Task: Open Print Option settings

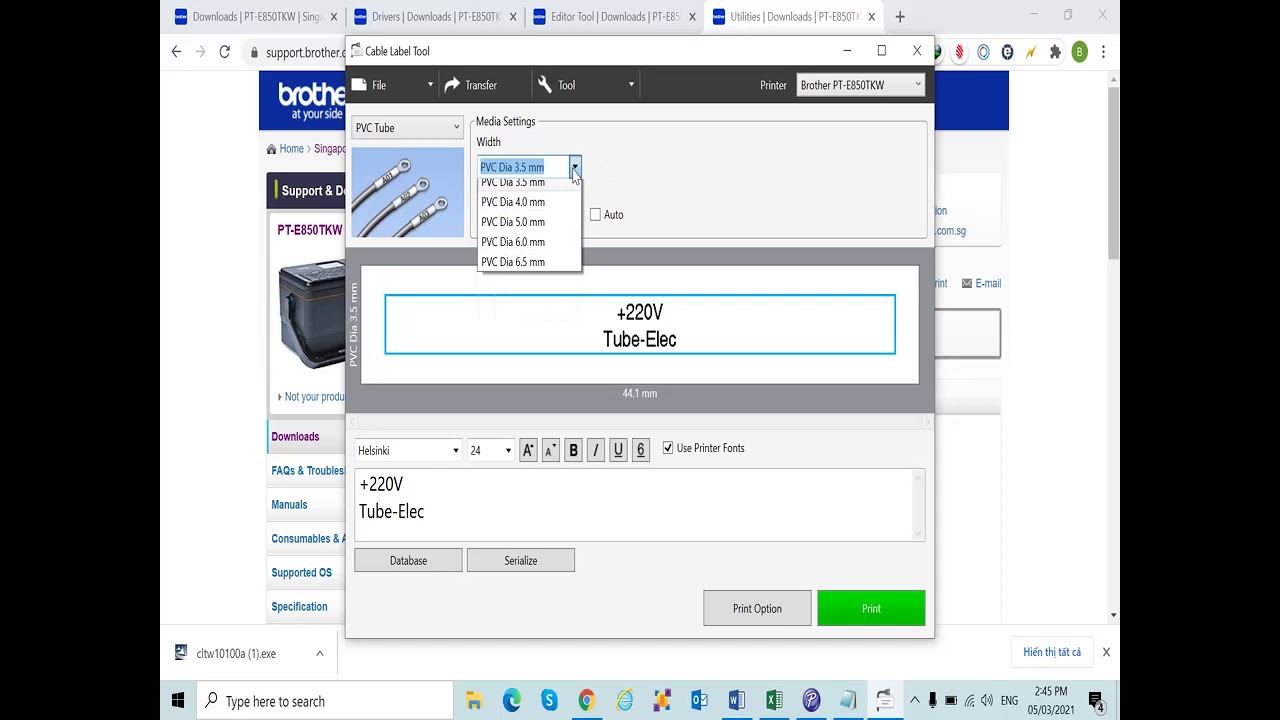Action: (757, 608)
